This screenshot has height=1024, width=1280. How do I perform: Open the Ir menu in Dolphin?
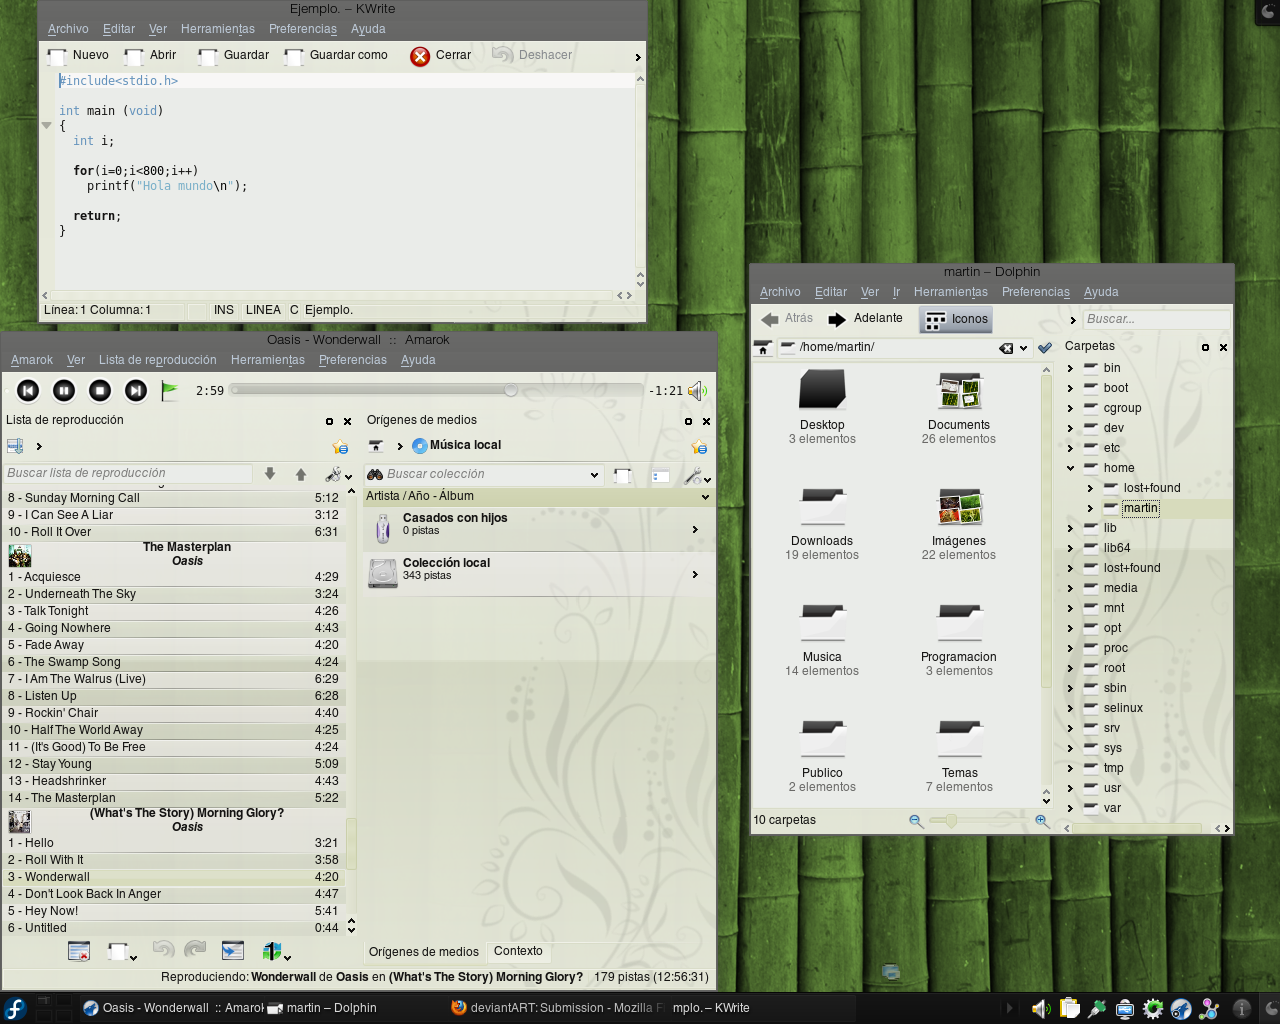pyautogui.click(x=896, y=292)
